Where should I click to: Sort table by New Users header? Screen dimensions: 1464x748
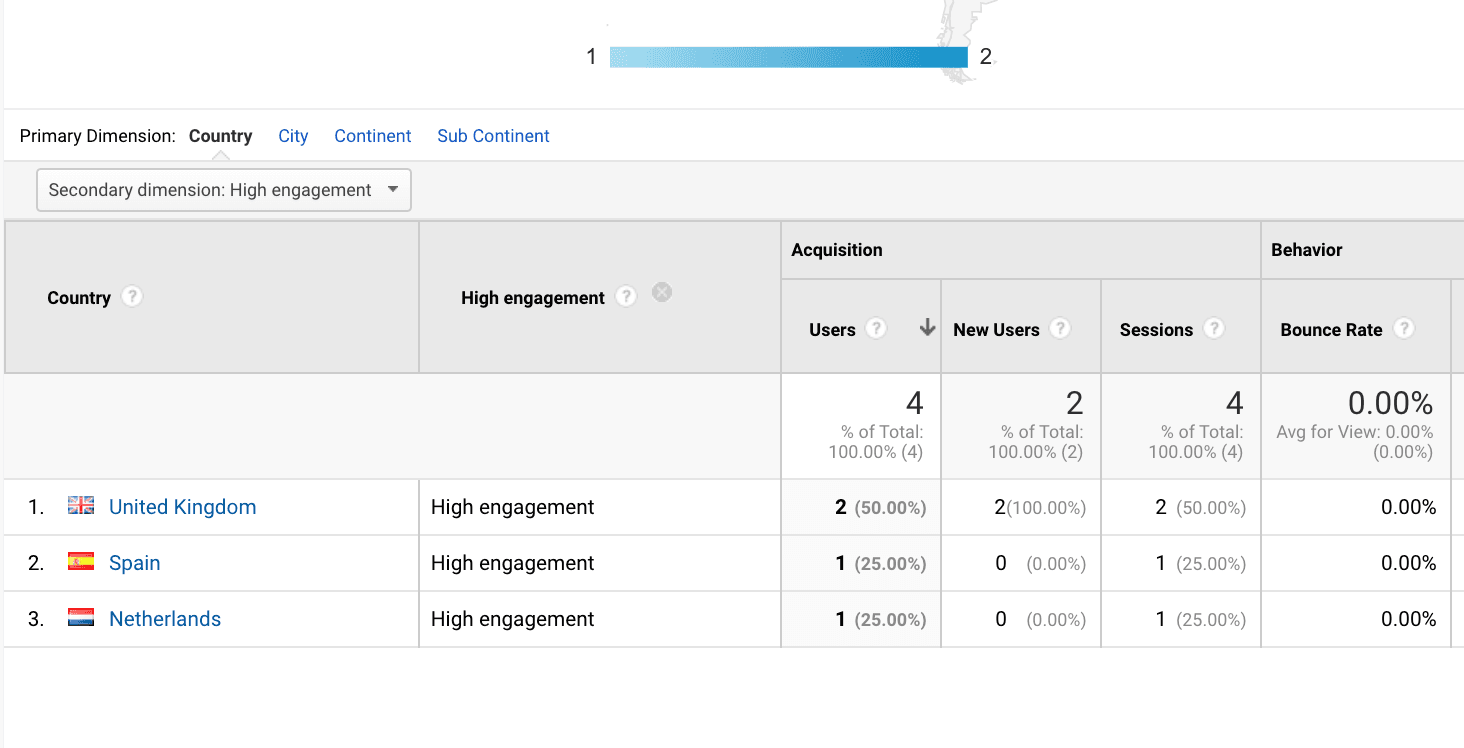[x=996, y=330]
